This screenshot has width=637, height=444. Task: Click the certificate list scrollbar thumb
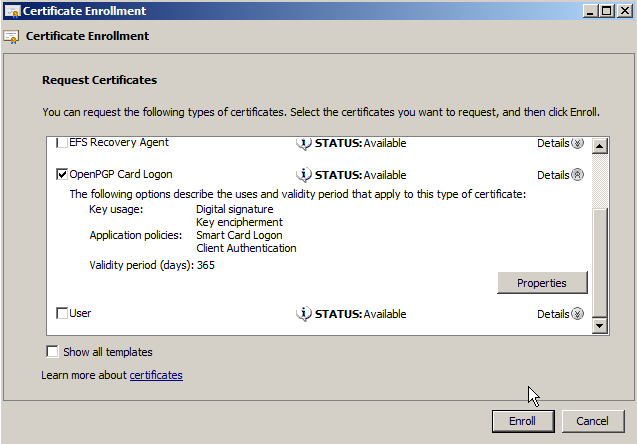click(x=600, y=250)
